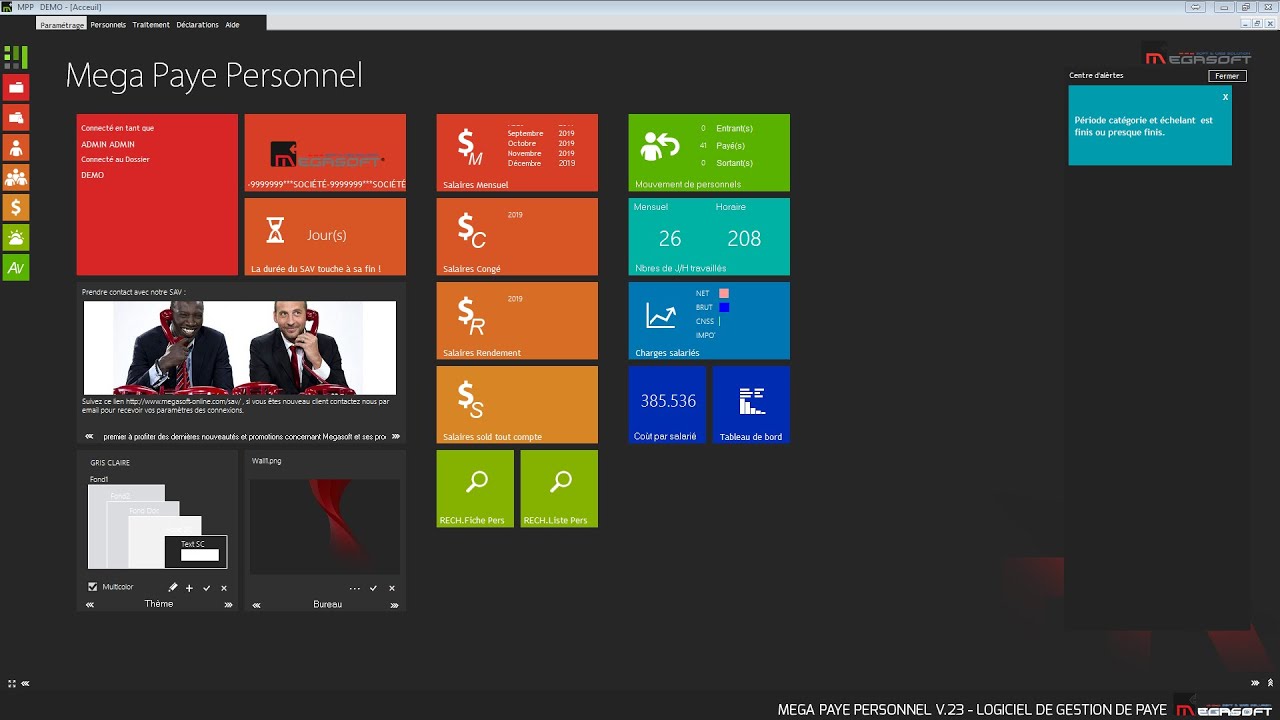
Task: Open the group of people sidebar icon
Action: pyautogui.click(x=16, y=177)
